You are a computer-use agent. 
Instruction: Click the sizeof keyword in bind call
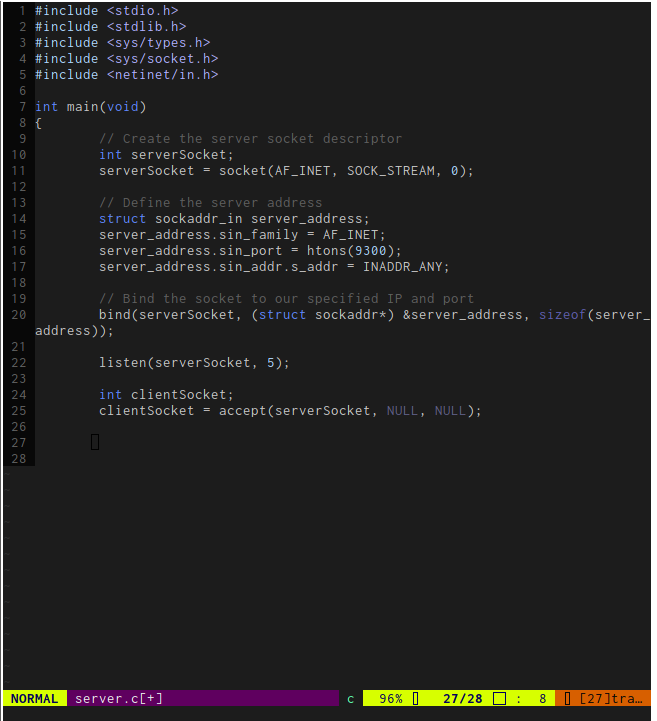[x=562, y=315]
